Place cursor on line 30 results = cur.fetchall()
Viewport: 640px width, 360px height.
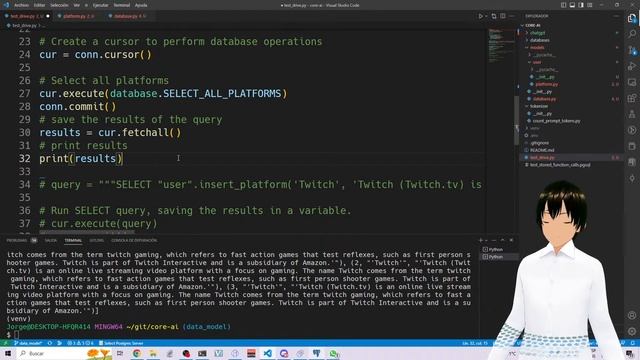[110, 133]
